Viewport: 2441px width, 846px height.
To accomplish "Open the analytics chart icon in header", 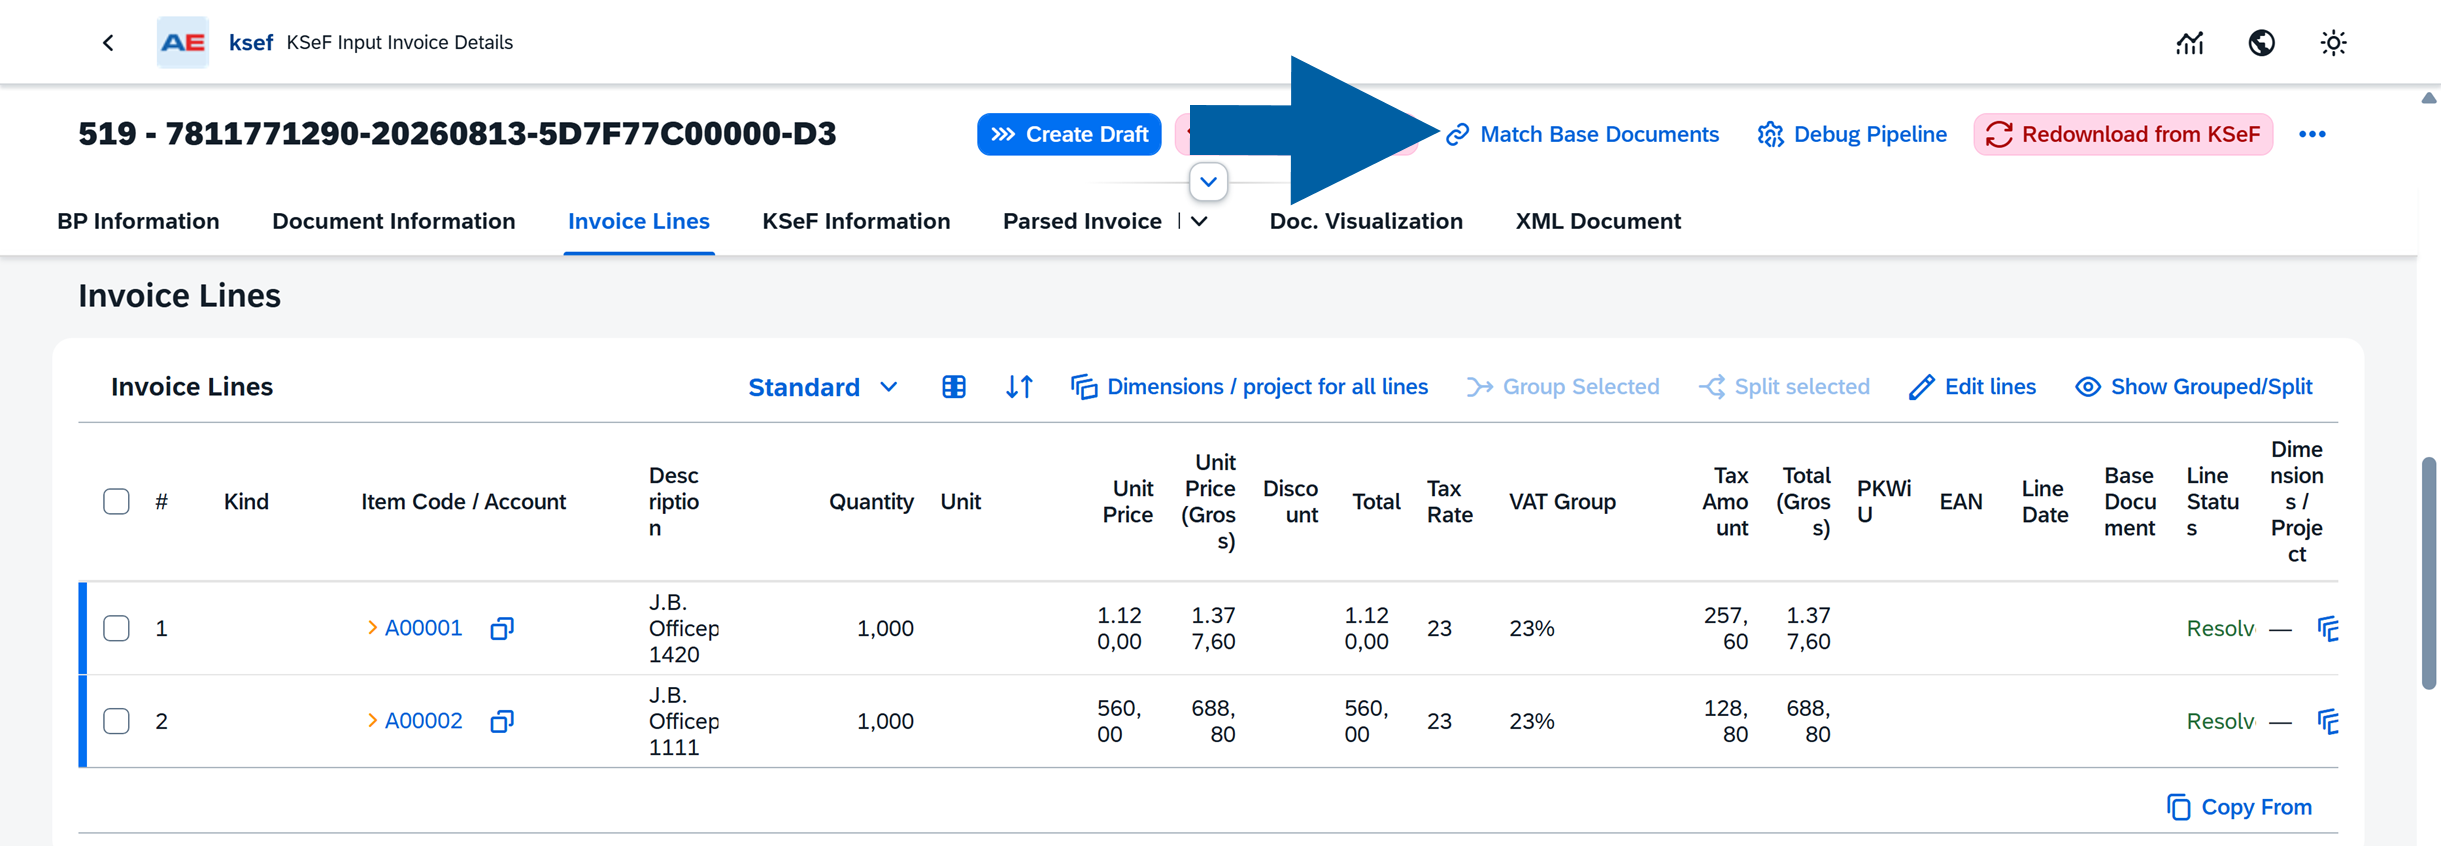I will pyautogui.click(x=2190, y=43).
